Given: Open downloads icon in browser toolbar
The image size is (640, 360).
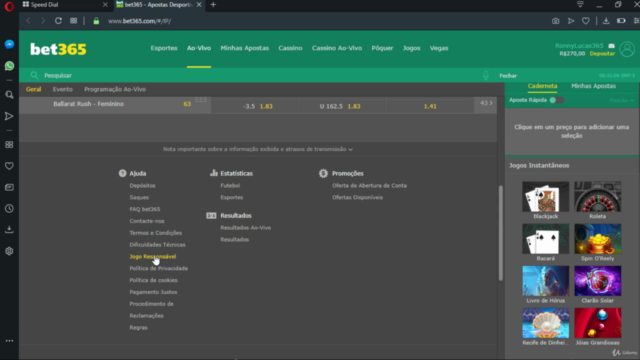Looking at the screenshot, I should tap(606, 21).
